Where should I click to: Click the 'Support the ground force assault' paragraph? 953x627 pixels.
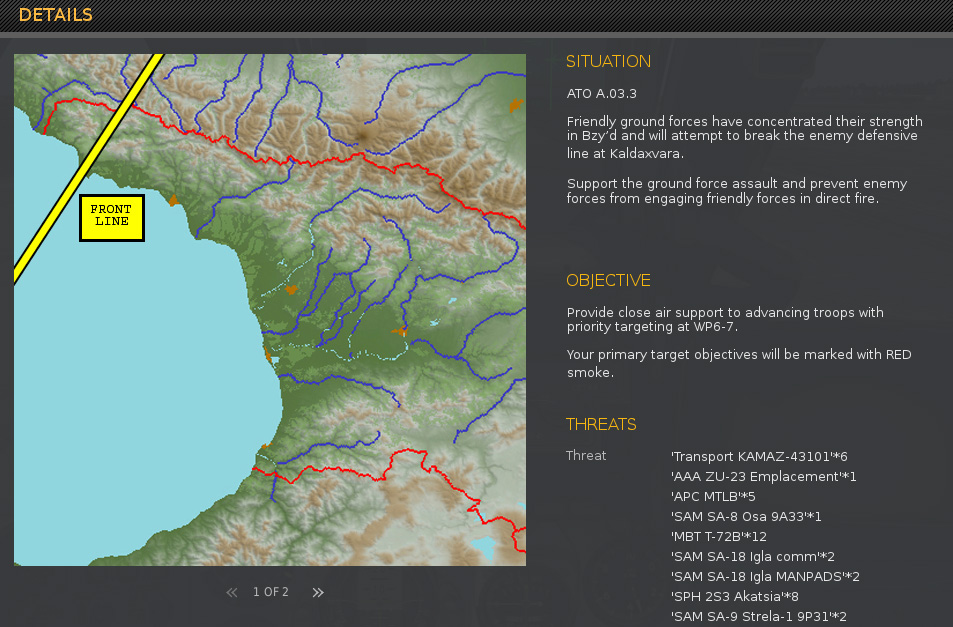(737, 191)
